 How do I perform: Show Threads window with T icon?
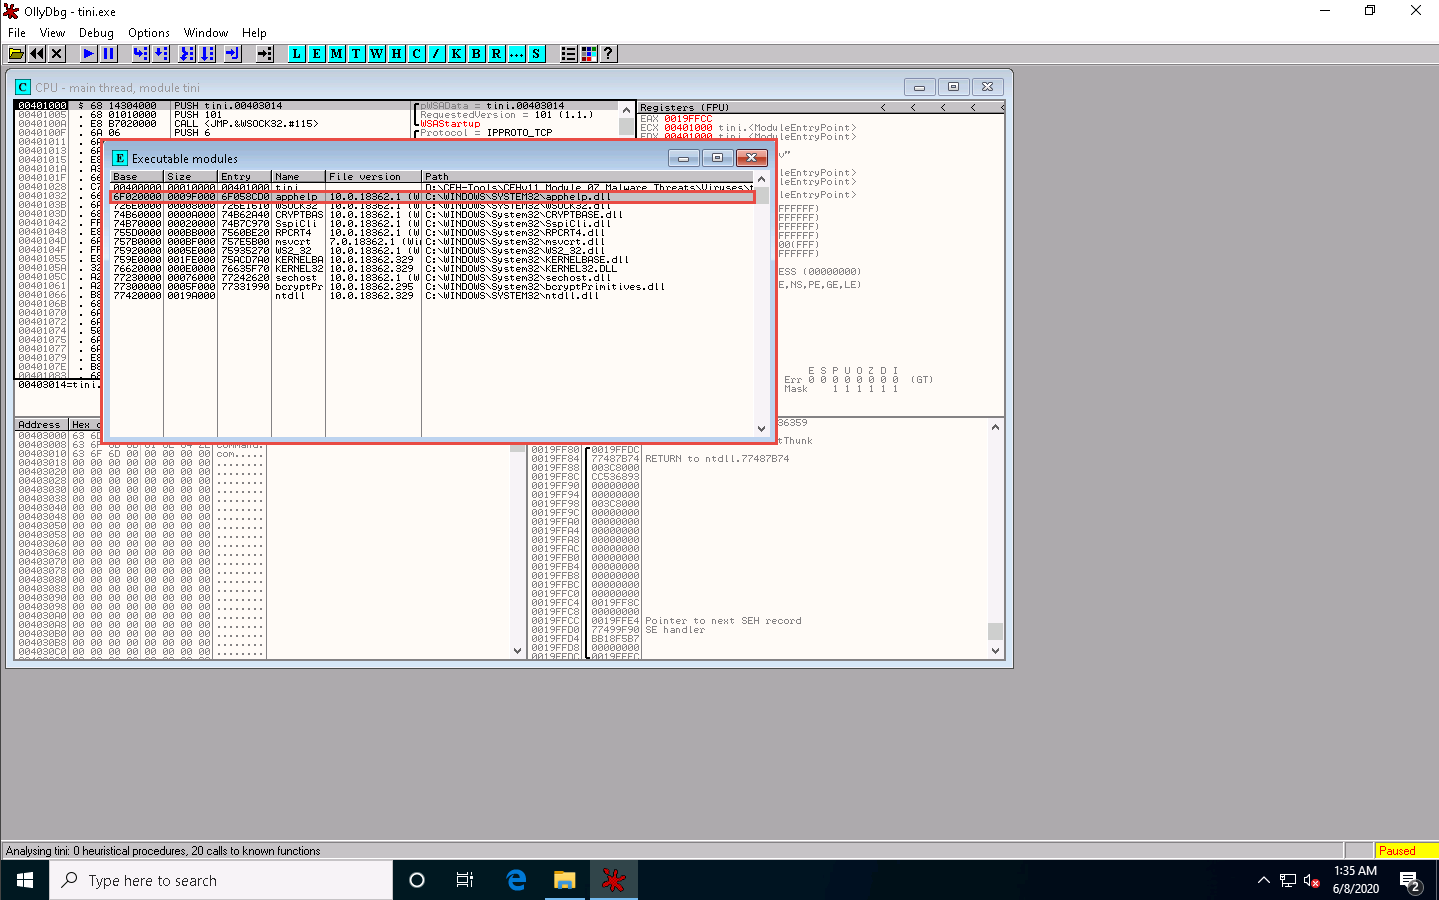coord(357,54)
